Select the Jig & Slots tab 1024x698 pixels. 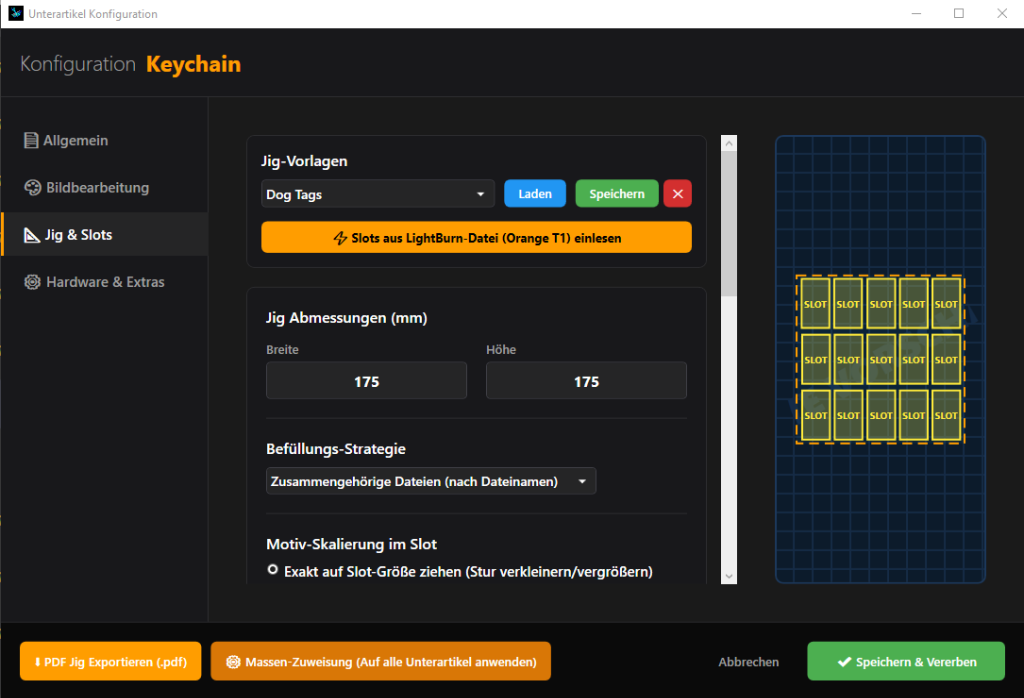point(104,234)
